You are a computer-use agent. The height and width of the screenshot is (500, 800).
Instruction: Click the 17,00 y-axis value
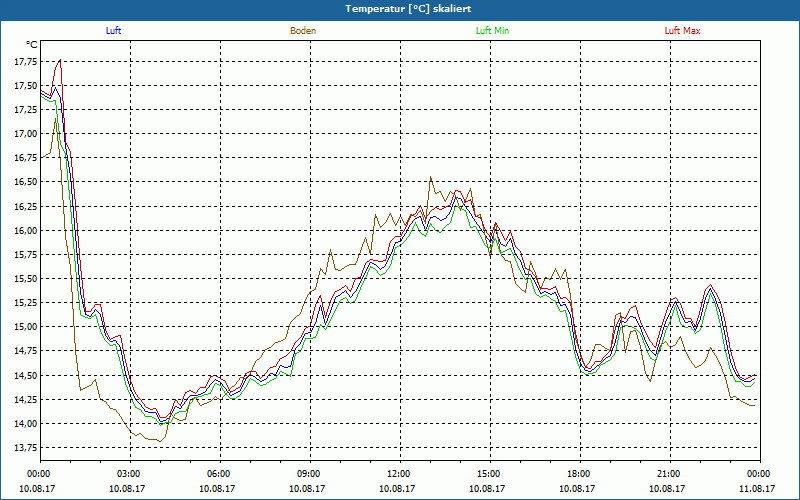[x=26, y=134]
